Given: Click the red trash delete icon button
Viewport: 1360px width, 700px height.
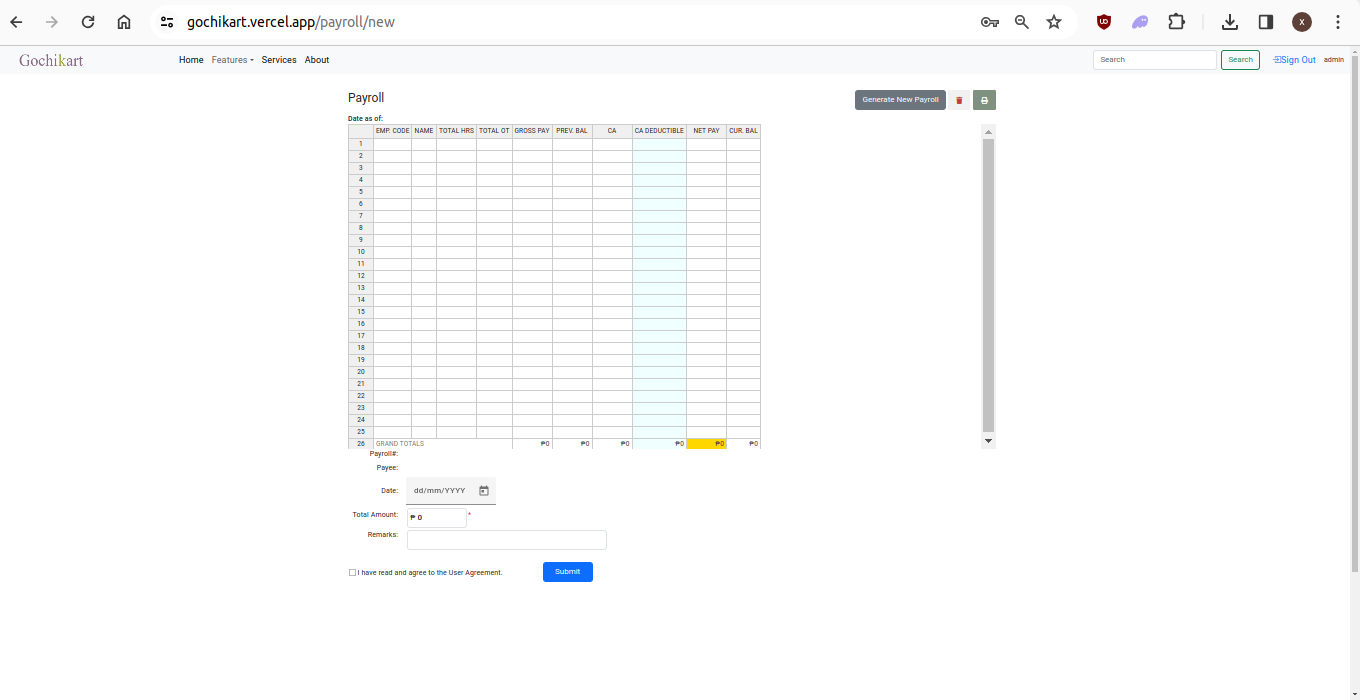Looking at the screenshot, I should (959, 100).
